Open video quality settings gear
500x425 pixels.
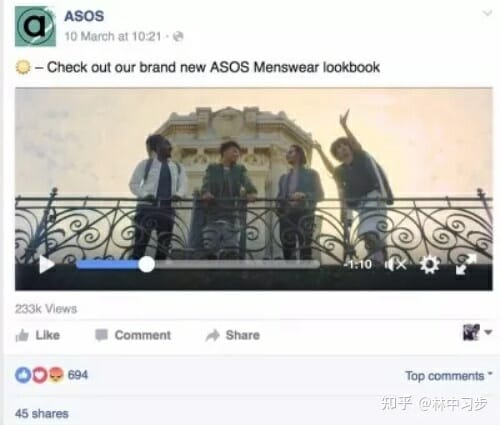[x=429, y=265]
